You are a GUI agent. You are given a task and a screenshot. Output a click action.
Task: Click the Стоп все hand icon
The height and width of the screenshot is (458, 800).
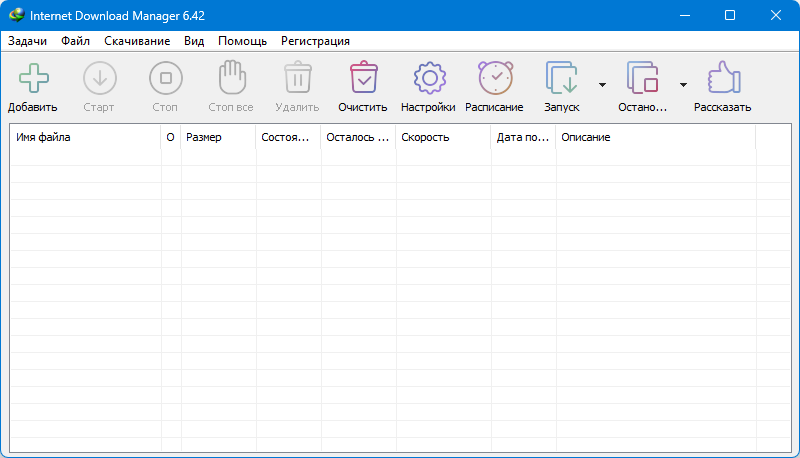coord(232,78)
